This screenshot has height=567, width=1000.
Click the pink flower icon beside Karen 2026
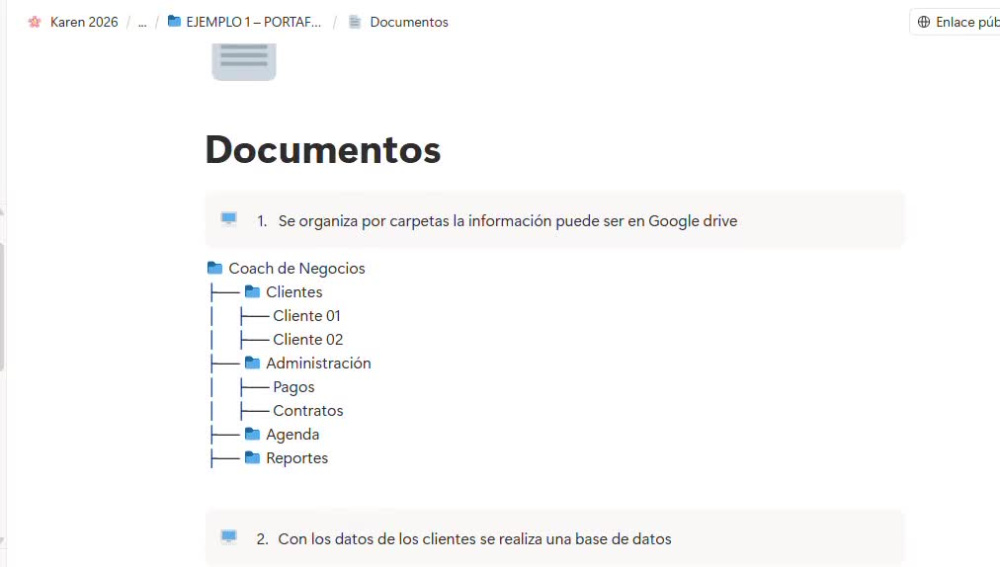(34, 22)
